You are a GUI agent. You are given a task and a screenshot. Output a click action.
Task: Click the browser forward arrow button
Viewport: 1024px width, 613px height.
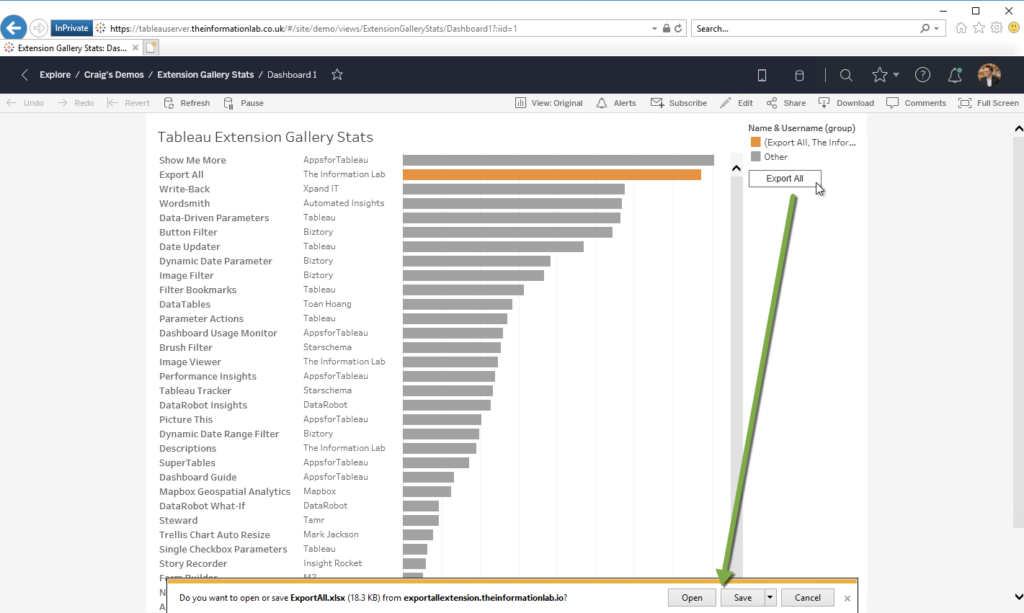point(39,28)
